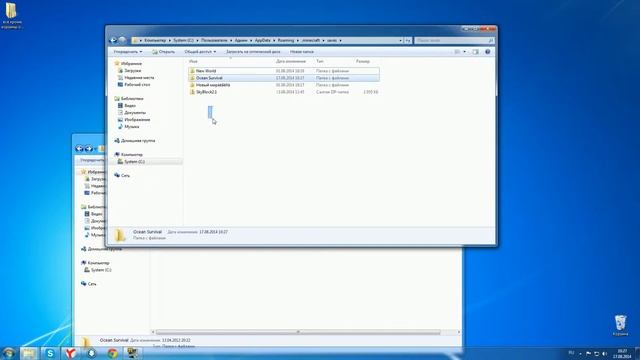This screenshot has height=360, width=640.
Task: Select AppData in the address breadcrumb
Action: tap(262, 40)
